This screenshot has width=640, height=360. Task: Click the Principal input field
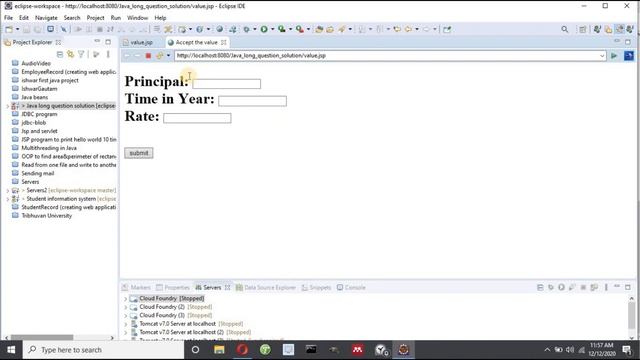(227, 84)
